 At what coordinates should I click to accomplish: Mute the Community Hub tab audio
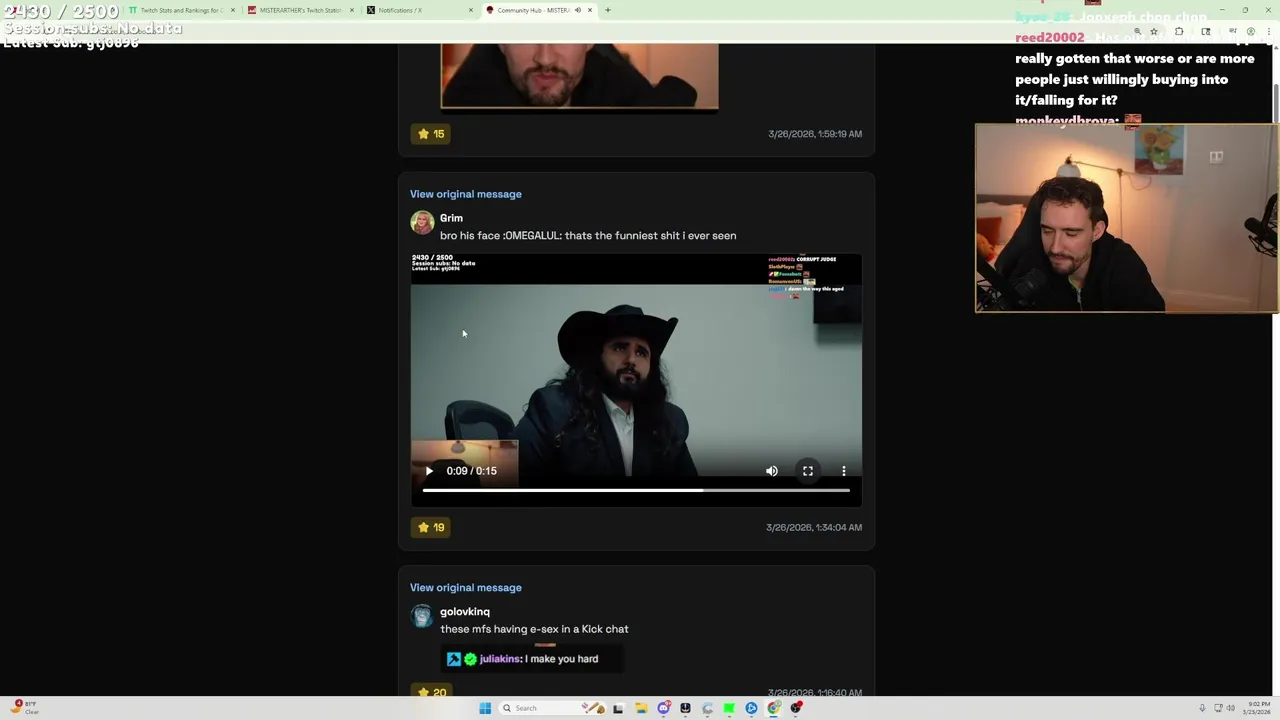click(x=578, y=10)
